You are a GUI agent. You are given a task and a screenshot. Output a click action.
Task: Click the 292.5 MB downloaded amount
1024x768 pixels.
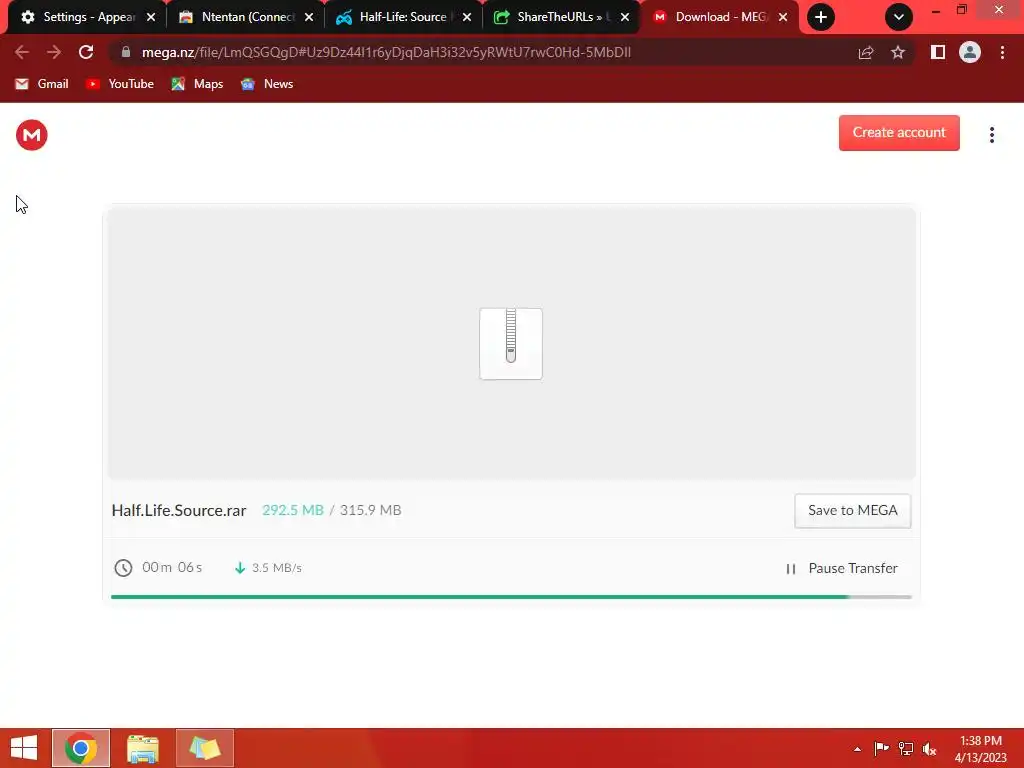click(293, 511)
